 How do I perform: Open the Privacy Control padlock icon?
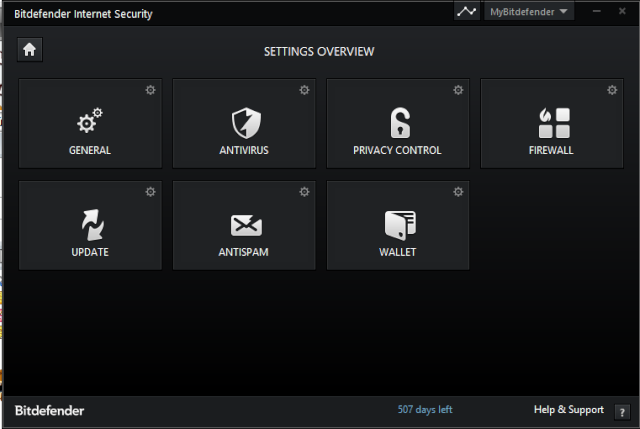pyautogui.click(x=400, y=122)
